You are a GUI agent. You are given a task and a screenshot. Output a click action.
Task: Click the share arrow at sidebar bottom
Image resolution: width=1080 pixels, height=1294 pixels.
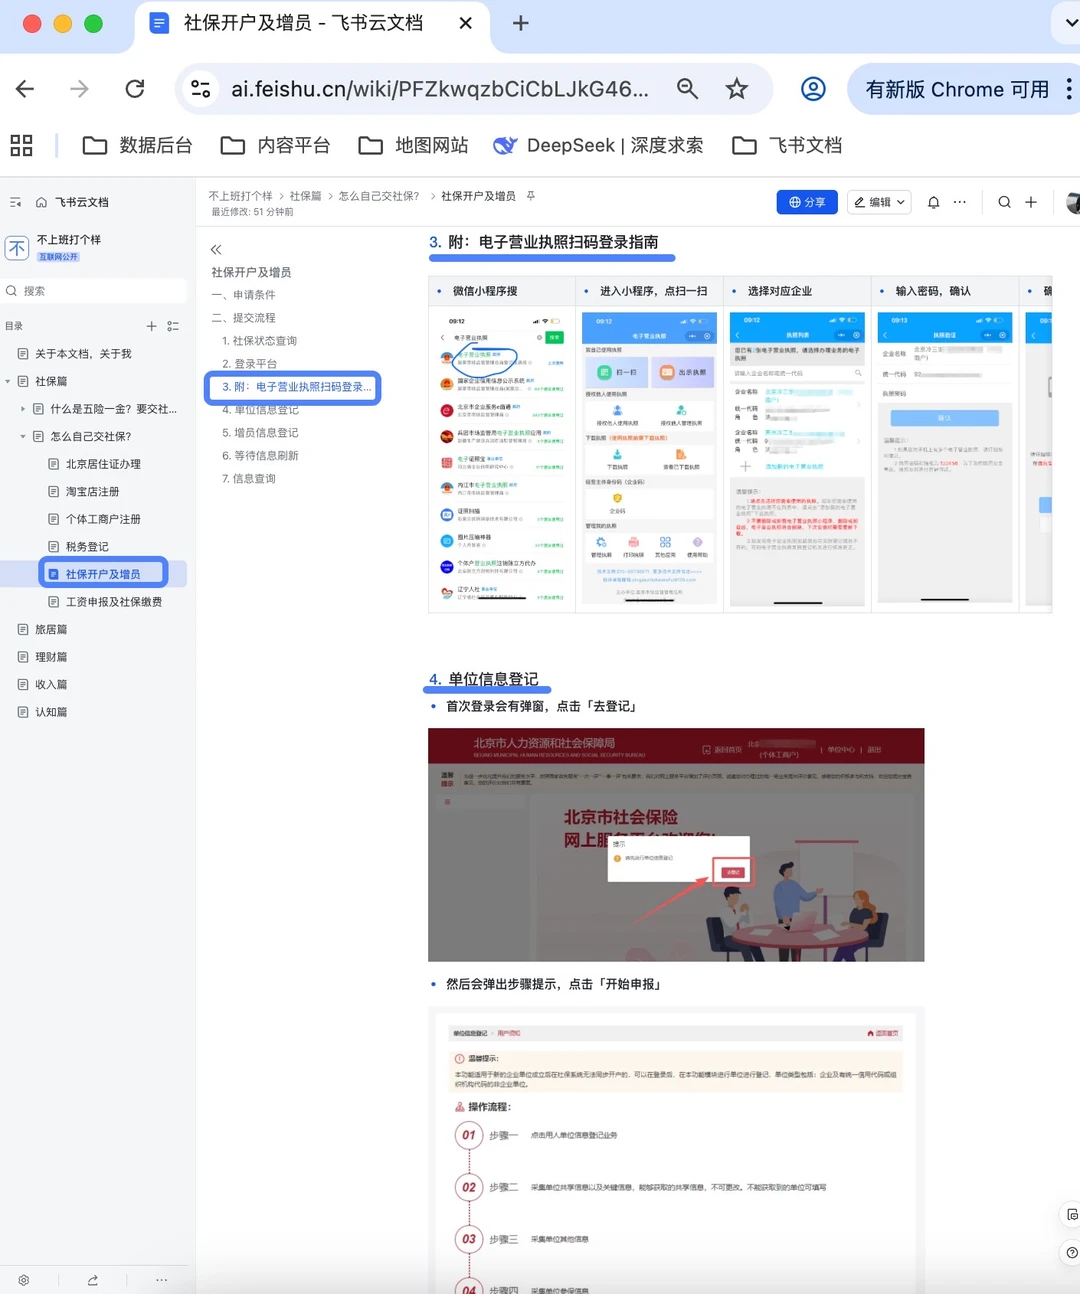[93, 1280]
